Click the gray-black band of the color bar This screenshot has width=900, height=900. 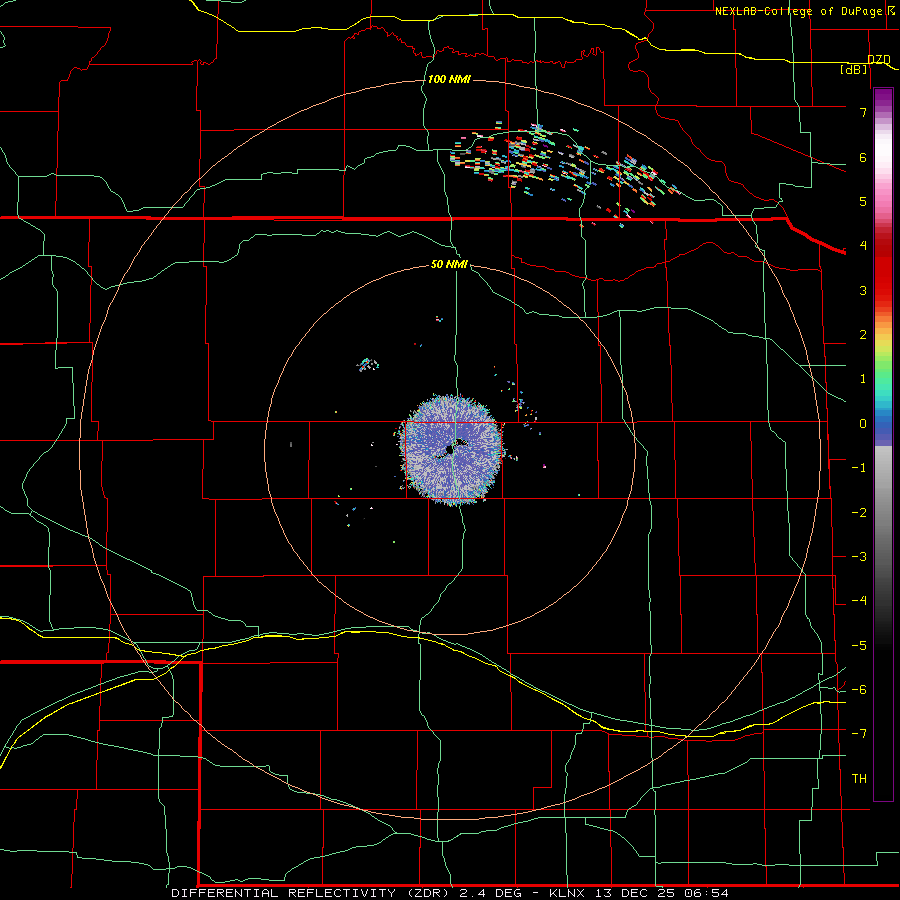[883, 545]
